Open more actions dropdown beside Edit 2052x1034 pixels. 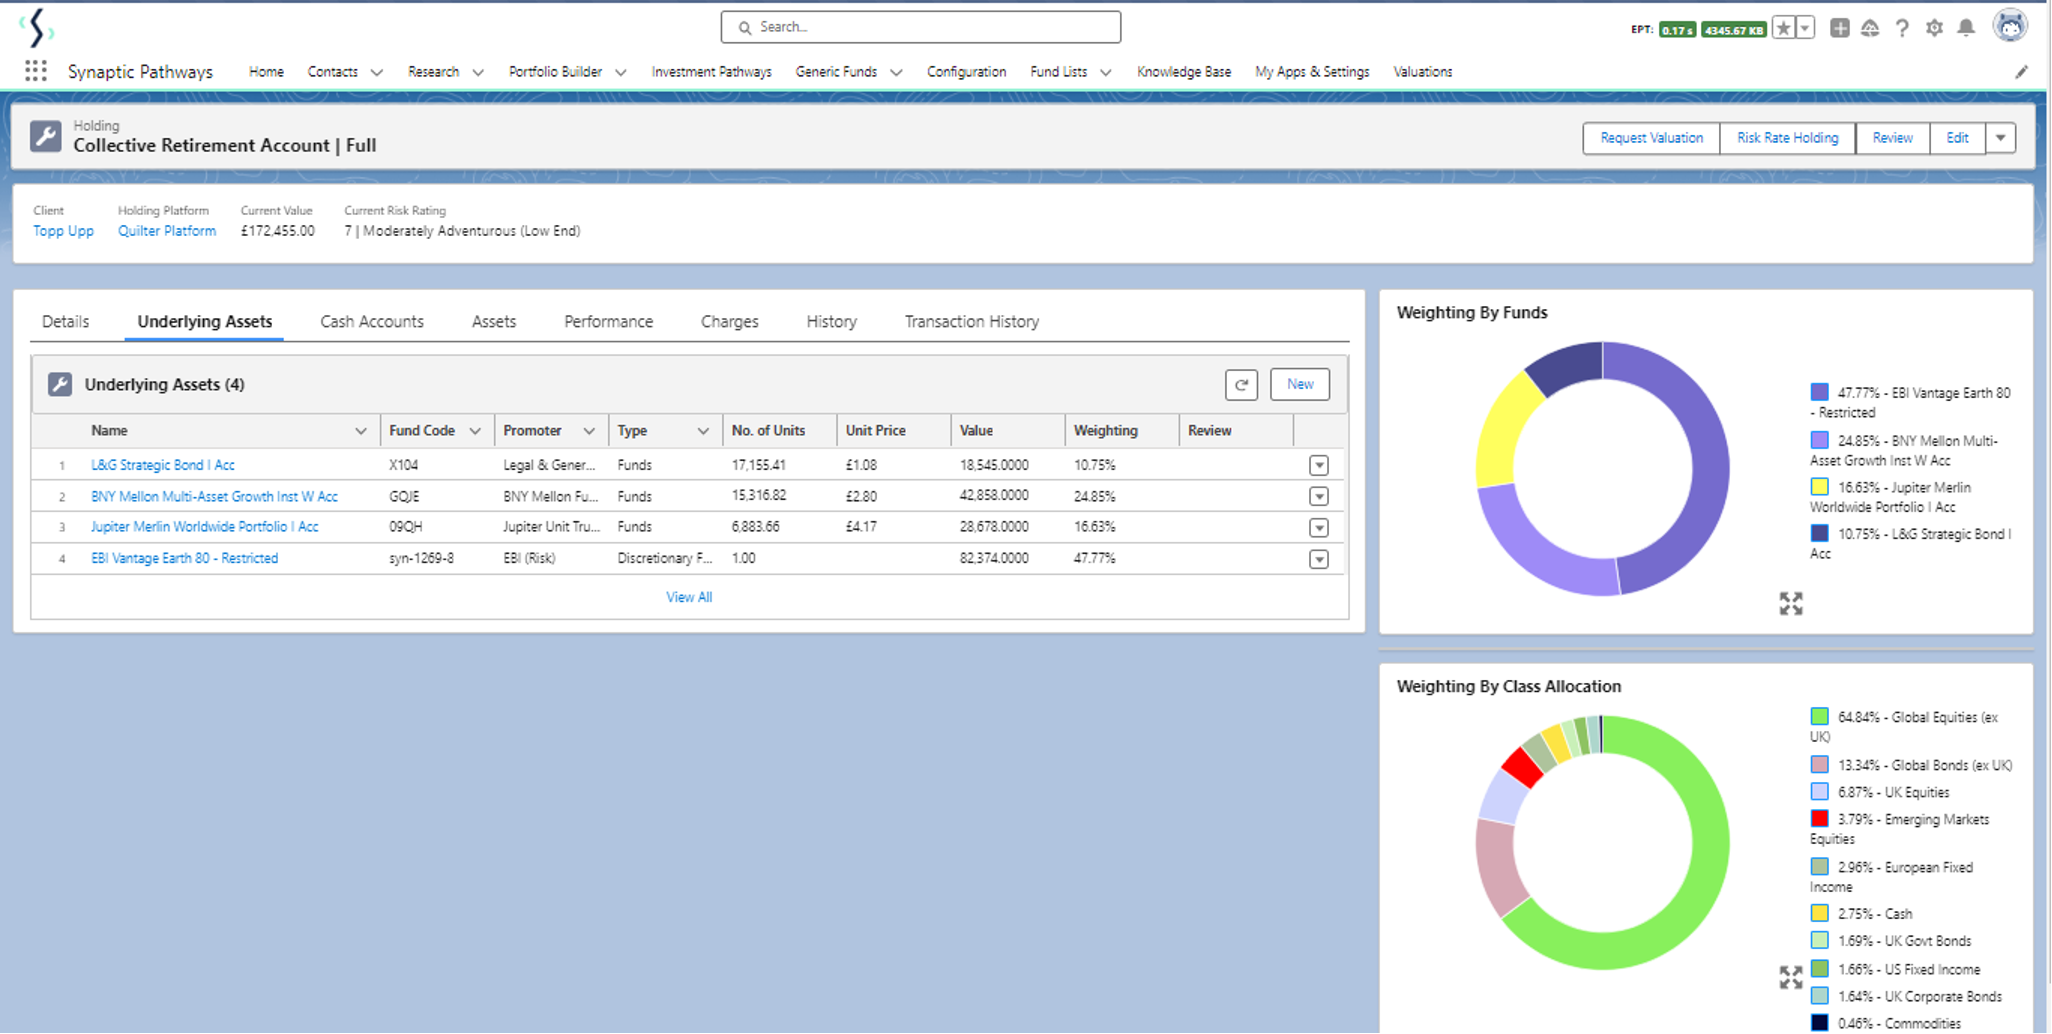[x=2001, y=138]
